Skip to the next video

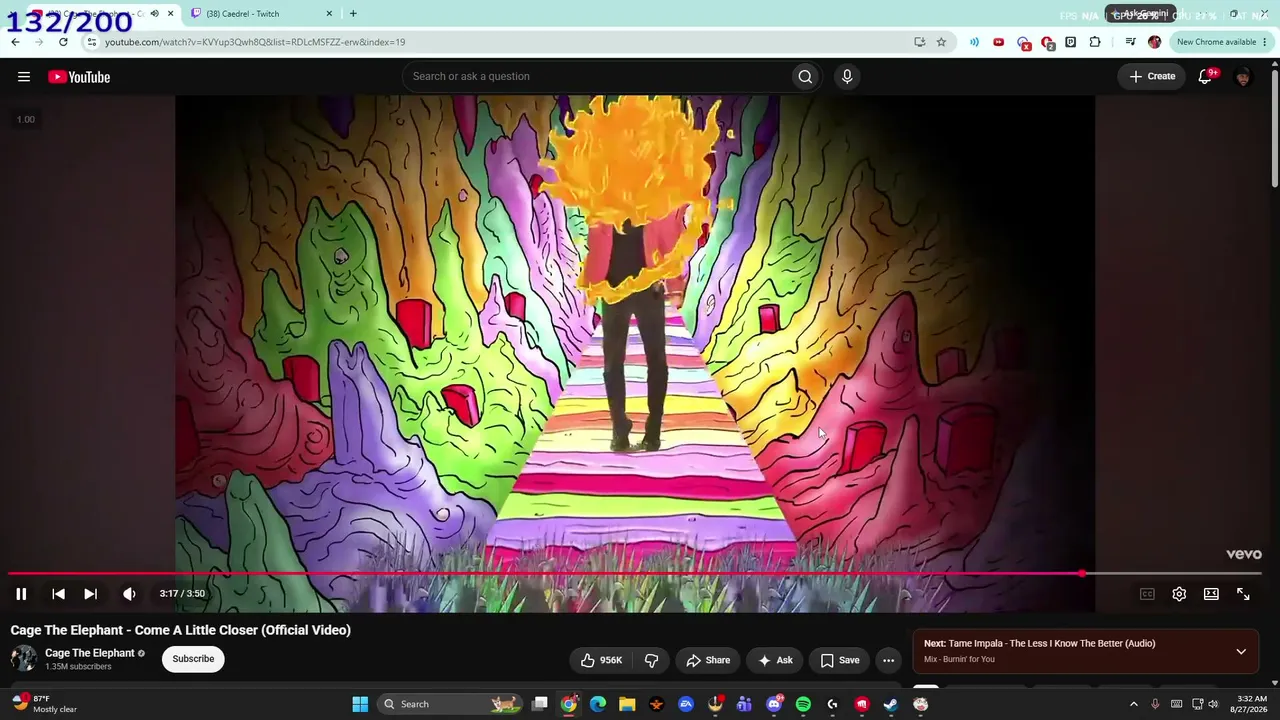(x=90, y=594)
